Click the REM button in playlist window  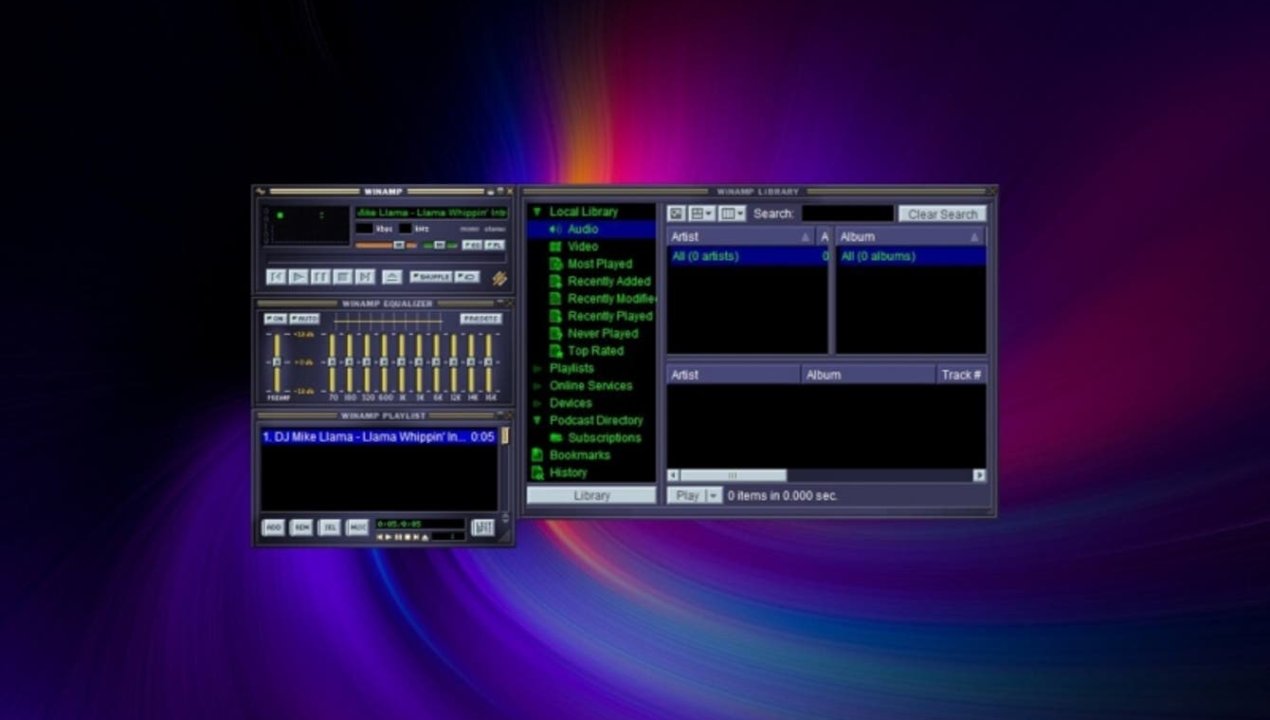coord(301,527)
